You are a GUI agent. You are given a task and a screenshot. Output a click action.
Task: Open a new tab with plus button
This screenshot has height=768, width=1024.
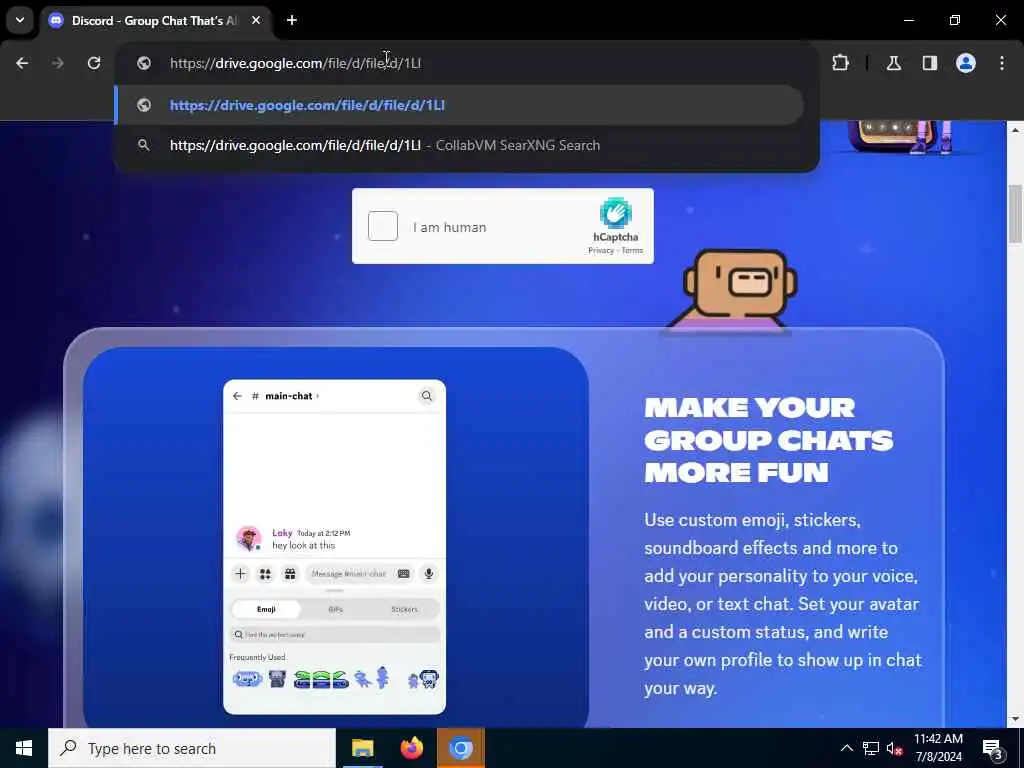(x=292, y=20)
